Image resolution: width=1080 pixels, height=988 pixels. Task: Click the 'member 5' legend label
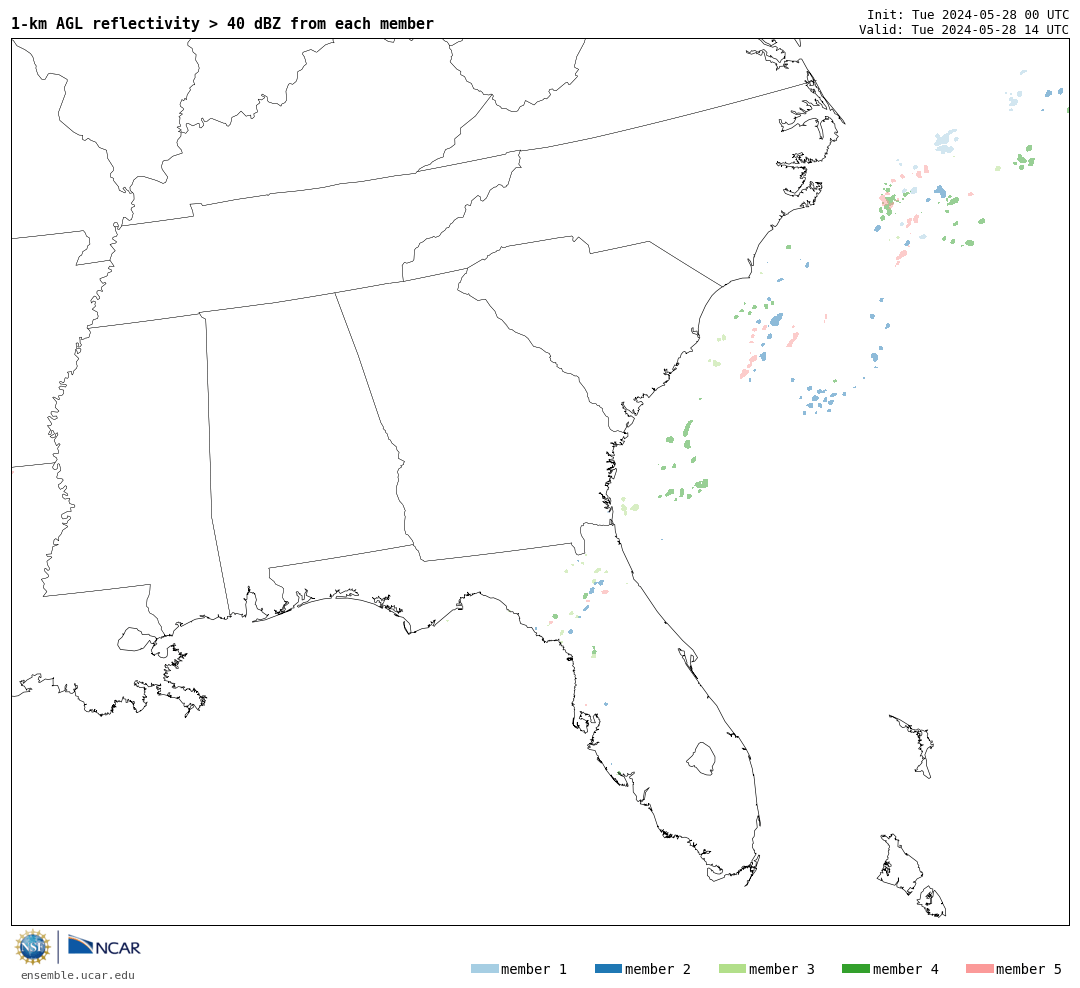(1029, 969)
